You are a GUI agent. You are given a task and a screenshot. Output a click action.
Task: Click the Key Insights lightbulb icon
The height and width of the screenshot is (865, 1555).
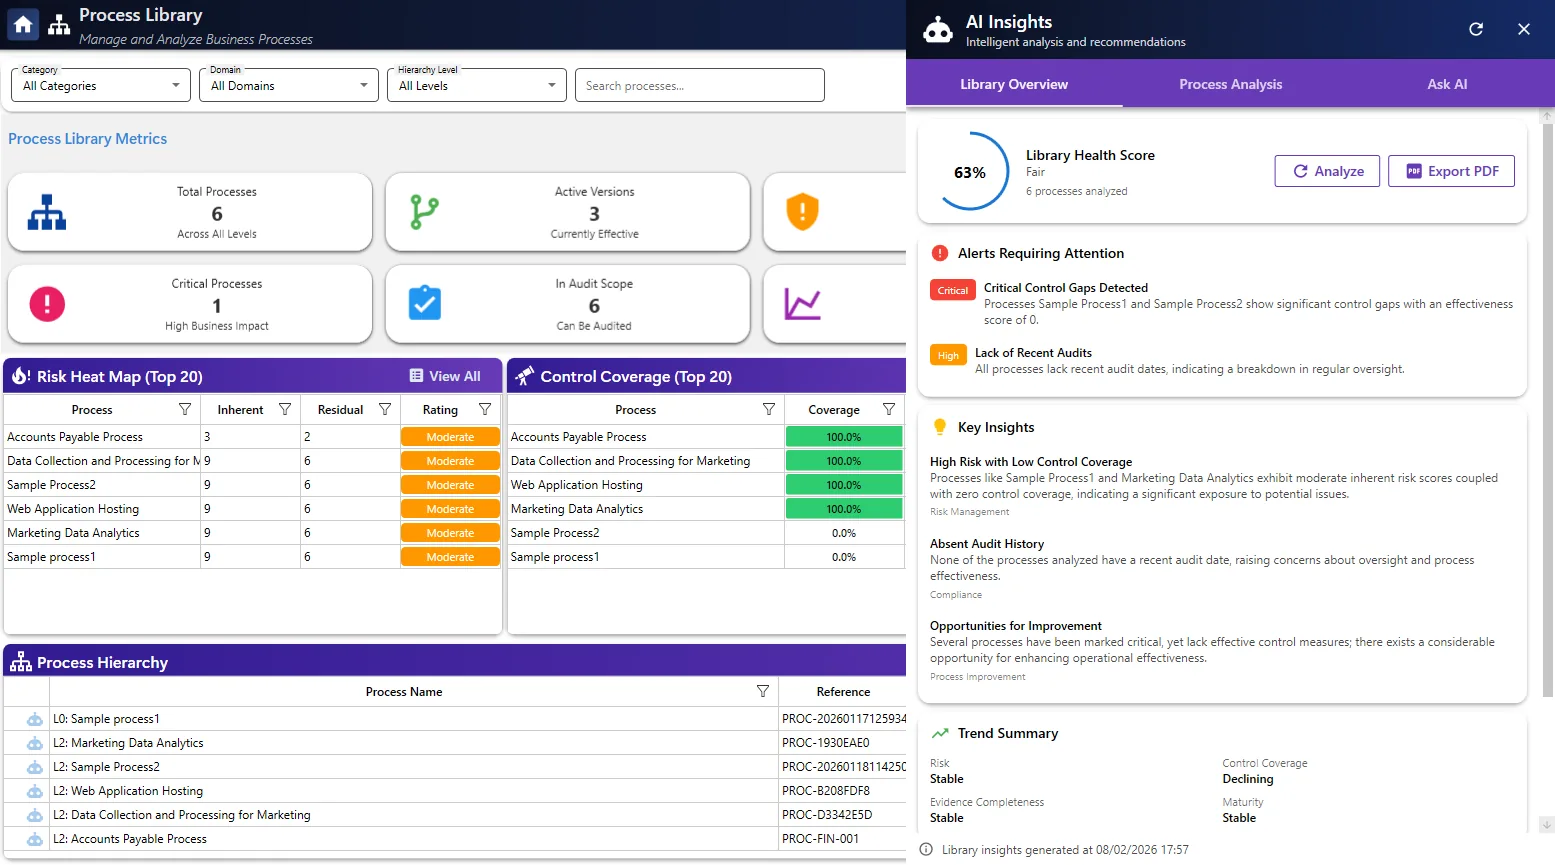pyautogui.click(x=940, y=427)
